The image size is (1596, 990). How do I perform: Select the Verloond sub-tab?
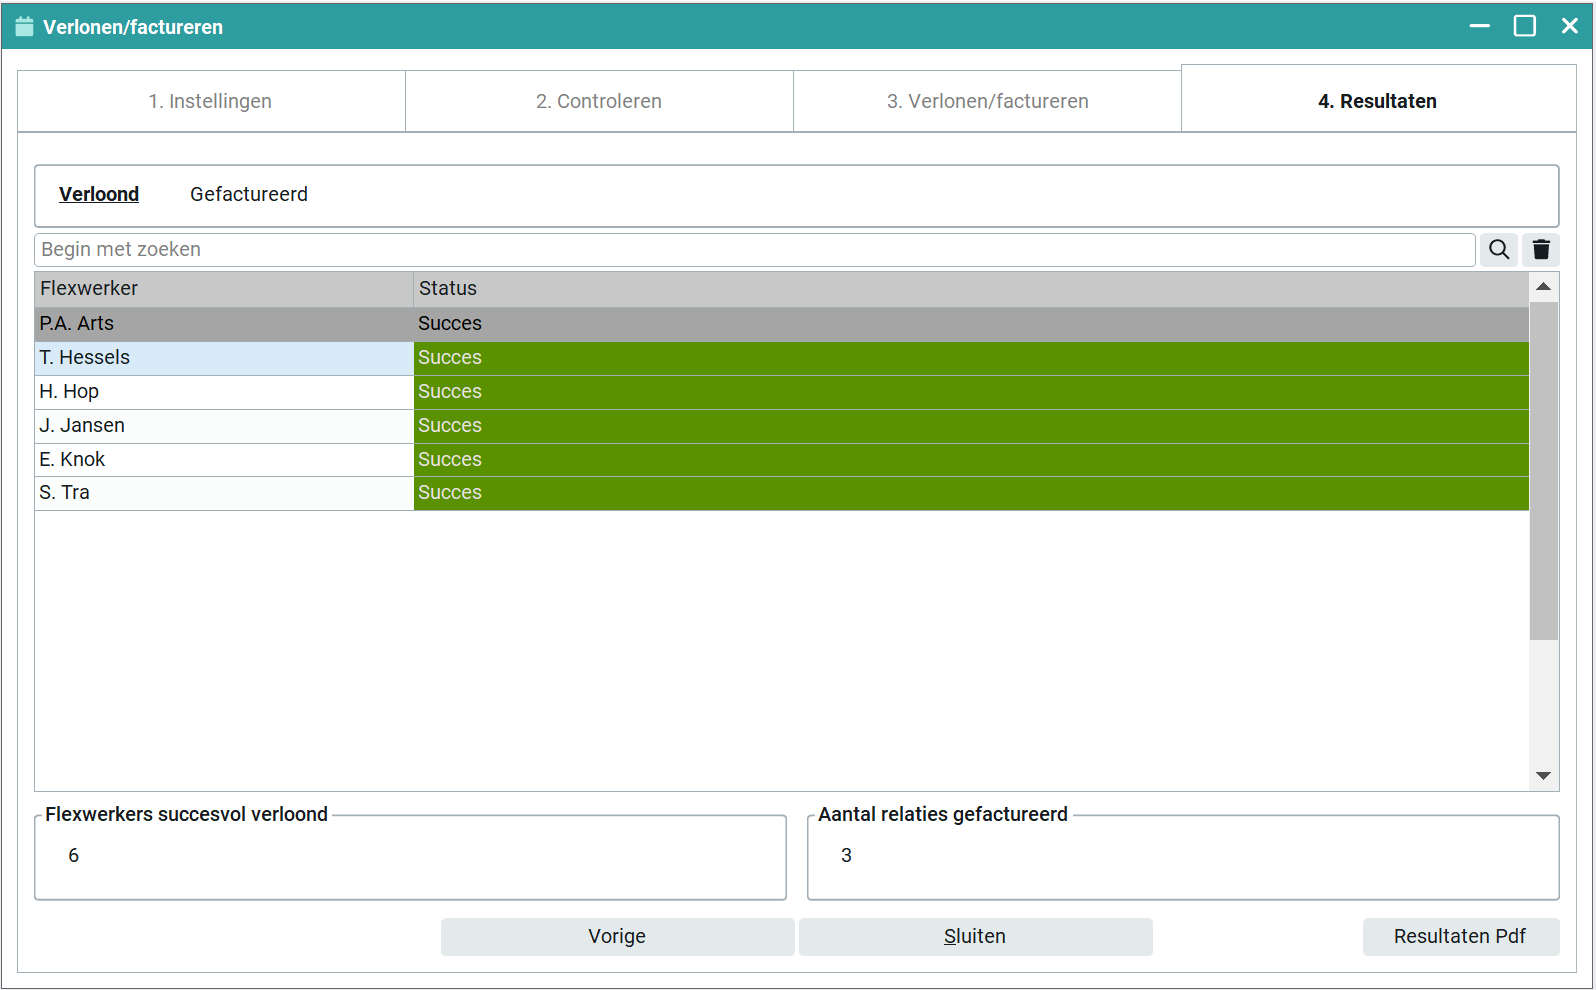(99, 194)
